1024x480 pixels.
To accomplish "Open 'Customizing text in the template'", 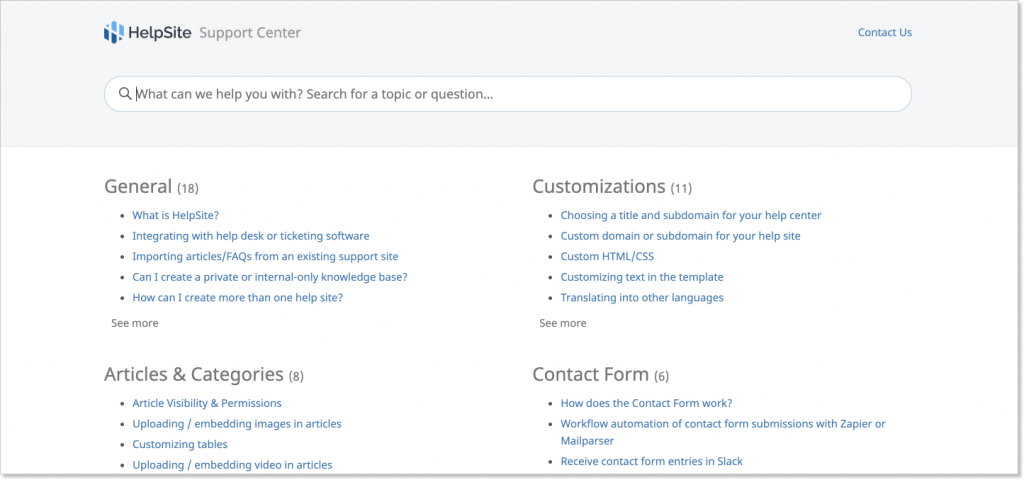I will (642, 277).
